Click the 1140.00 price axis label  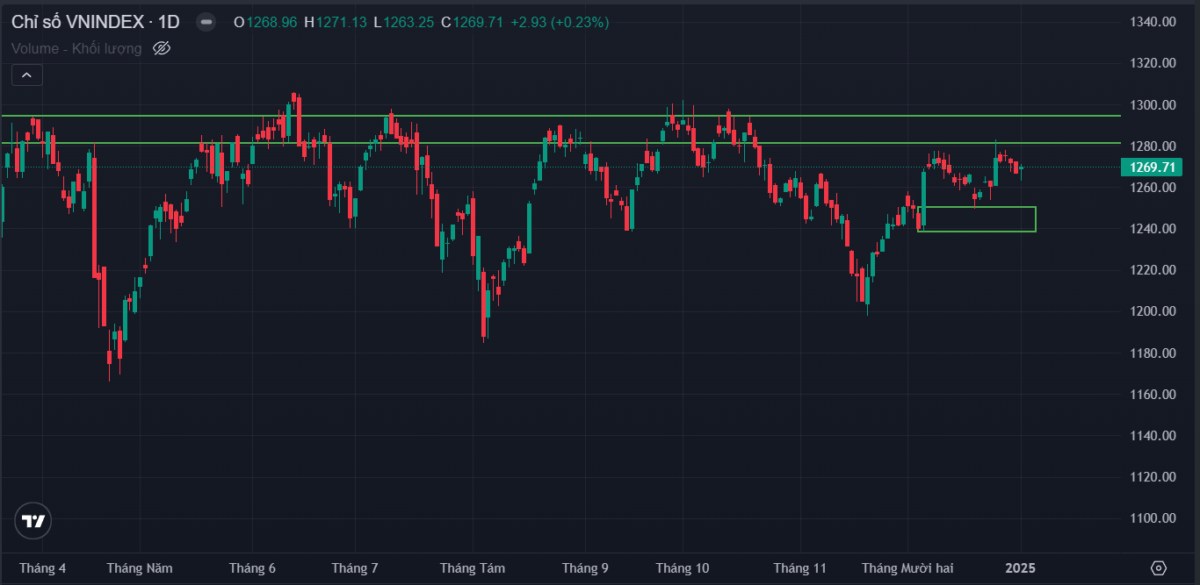tap(1151, 436)
